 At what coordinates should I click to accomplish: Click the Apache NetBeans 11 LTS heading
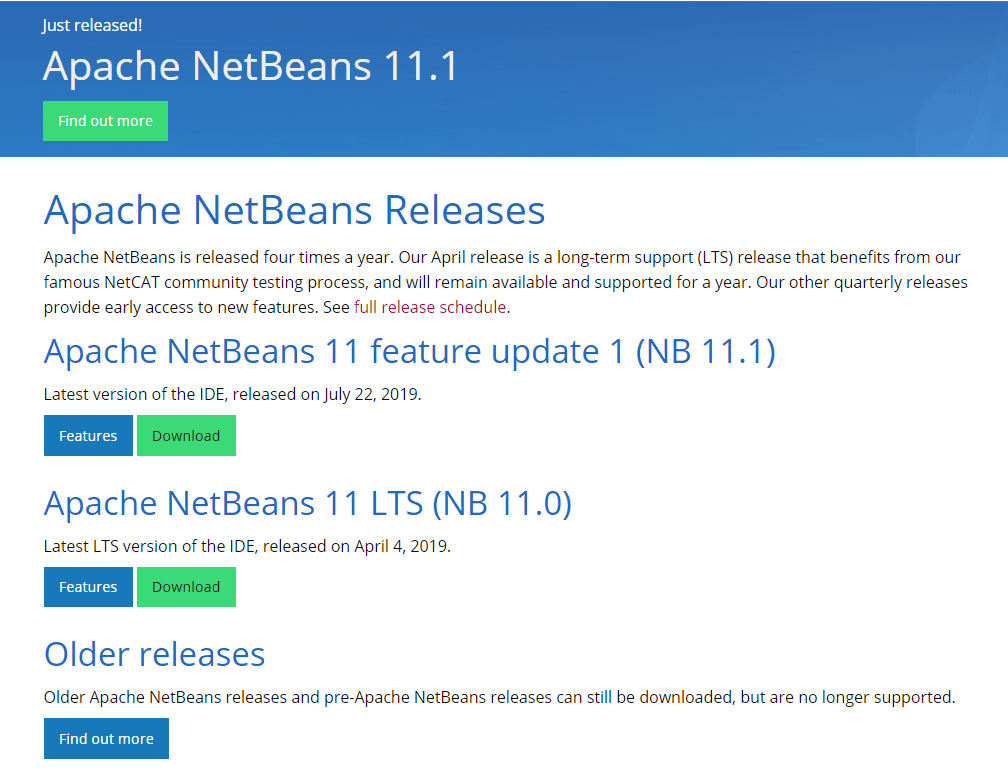(308, 503)
